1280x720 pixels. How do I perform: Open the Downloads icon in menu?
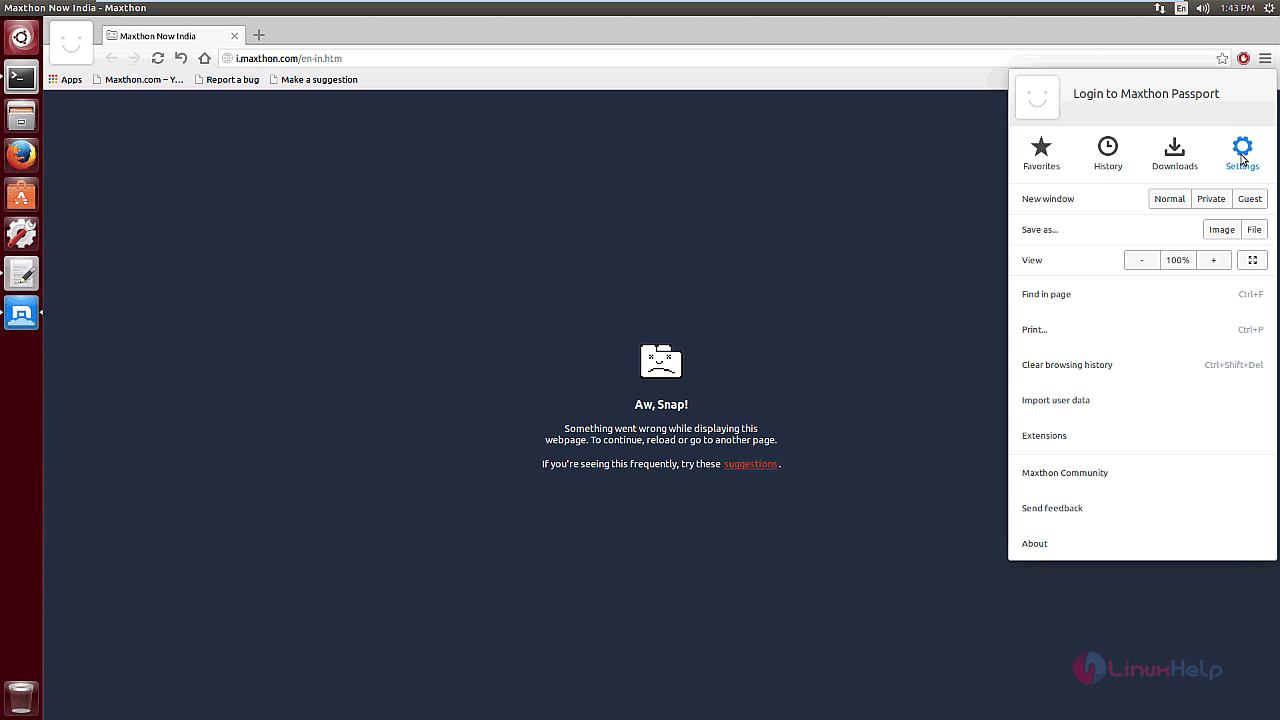click(1175, 153)
